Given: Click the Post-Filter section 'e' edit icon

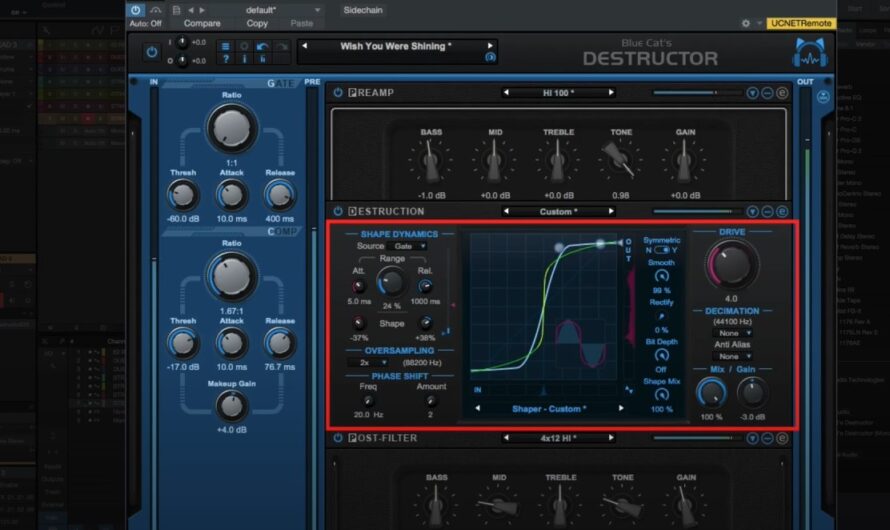Looking at the screenshot, I should click(782, 438).
